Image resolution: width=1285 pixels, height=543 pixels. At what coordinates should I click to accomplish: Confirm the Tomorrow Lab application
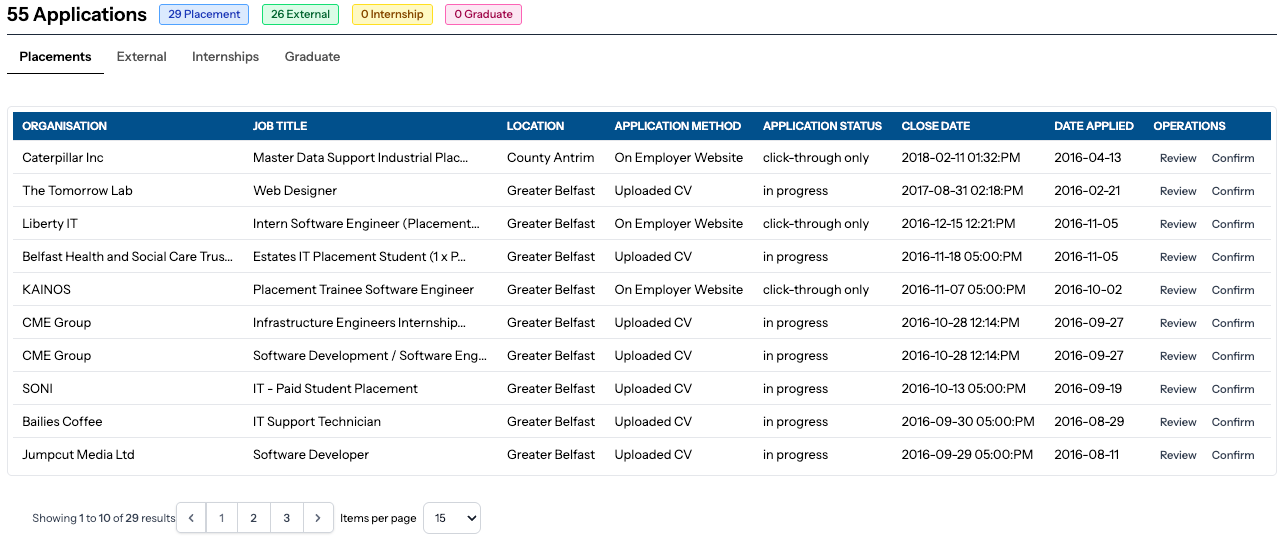click(1233, 191)
